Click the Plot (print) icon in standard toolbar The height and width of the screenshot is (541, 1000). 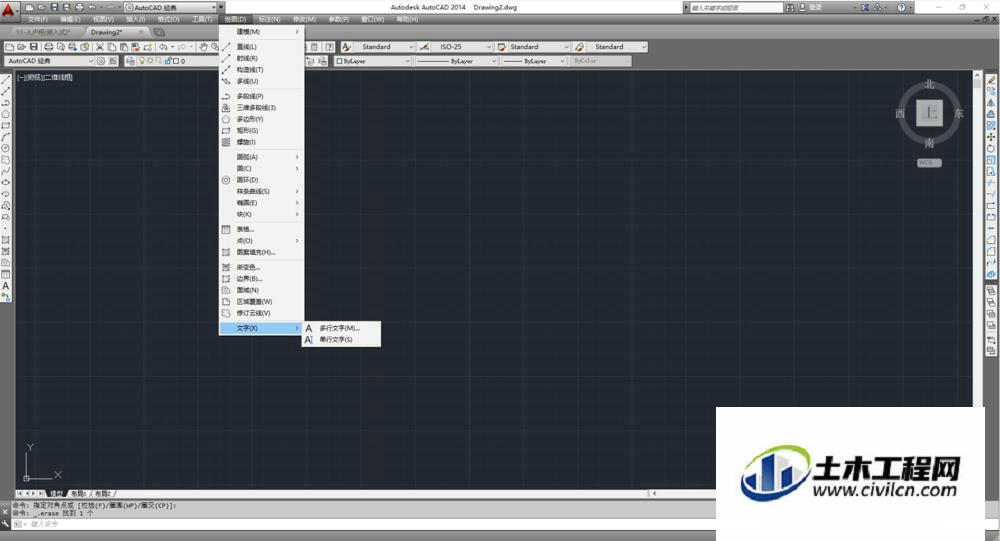click(48, 47)
